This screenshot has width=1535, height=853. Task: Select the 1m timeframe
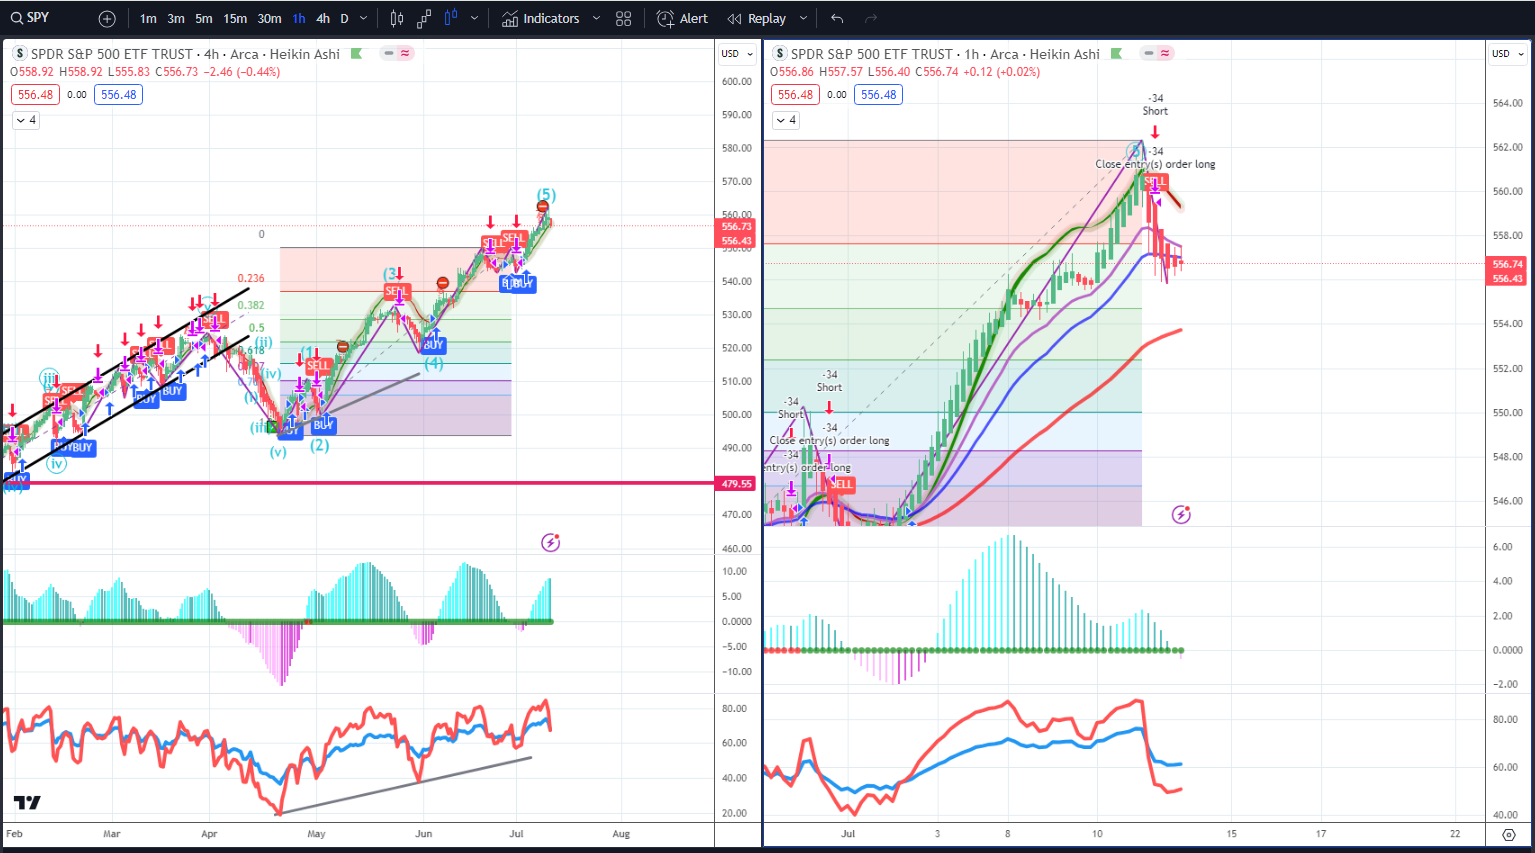click(148, 19)
